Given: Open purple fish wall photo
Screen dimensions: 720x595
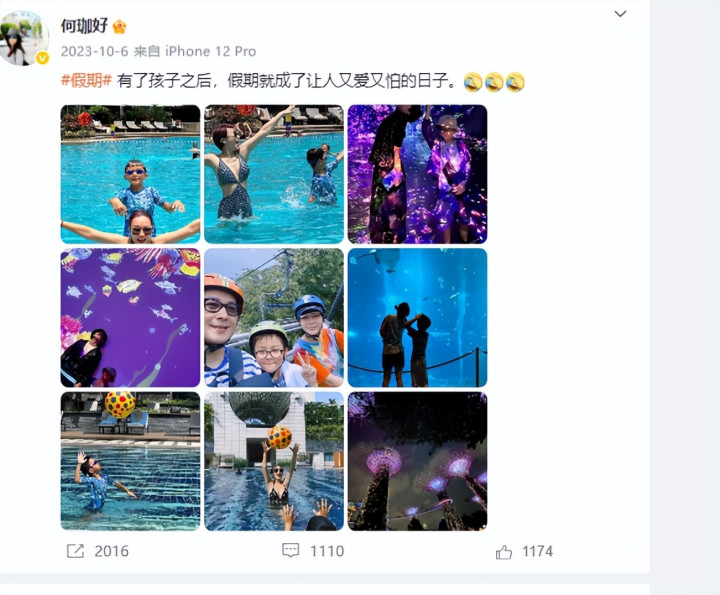Looking at the screenshot, I should 130,318.
